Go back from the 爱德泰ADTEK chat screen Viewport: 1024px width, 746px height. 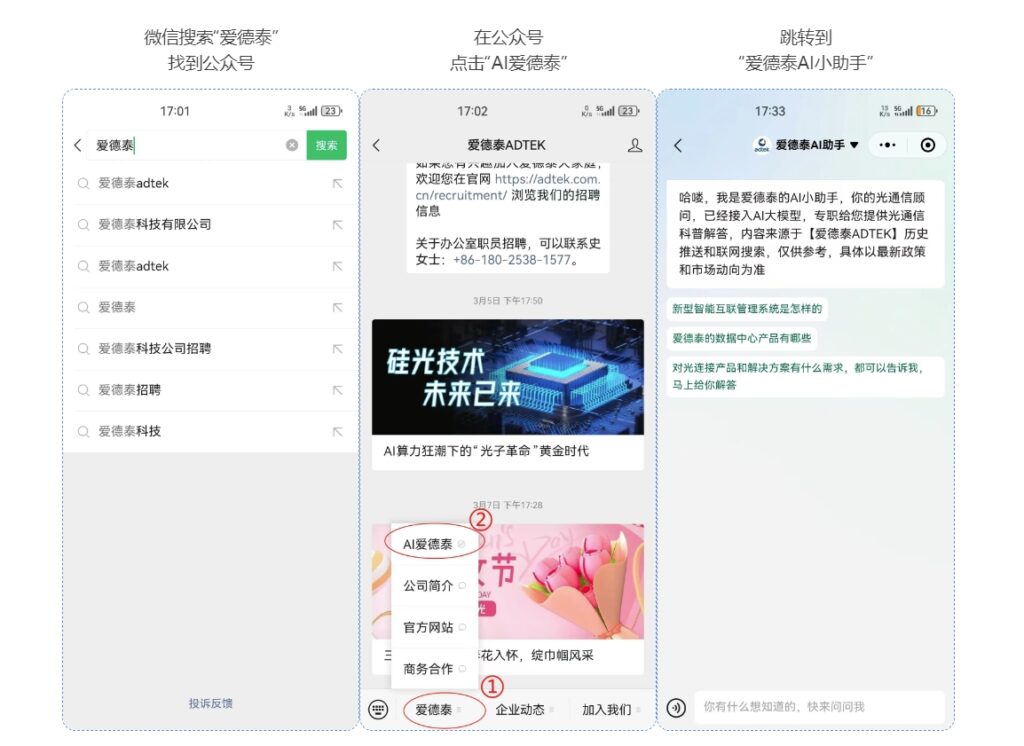coord(376,145)
